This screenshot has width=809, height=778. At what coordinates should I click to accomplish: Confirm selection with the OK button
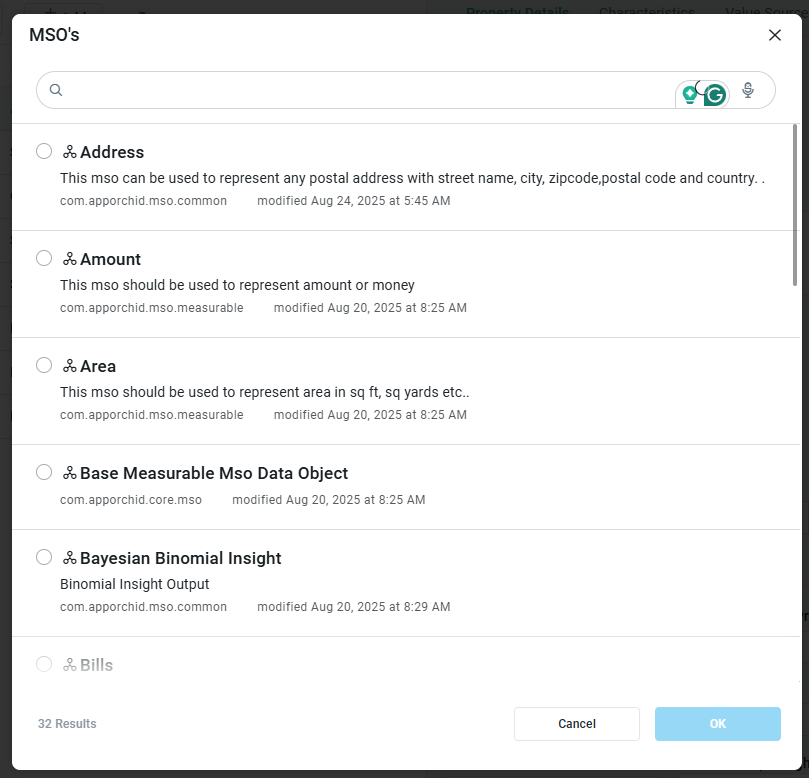(717, 724)
